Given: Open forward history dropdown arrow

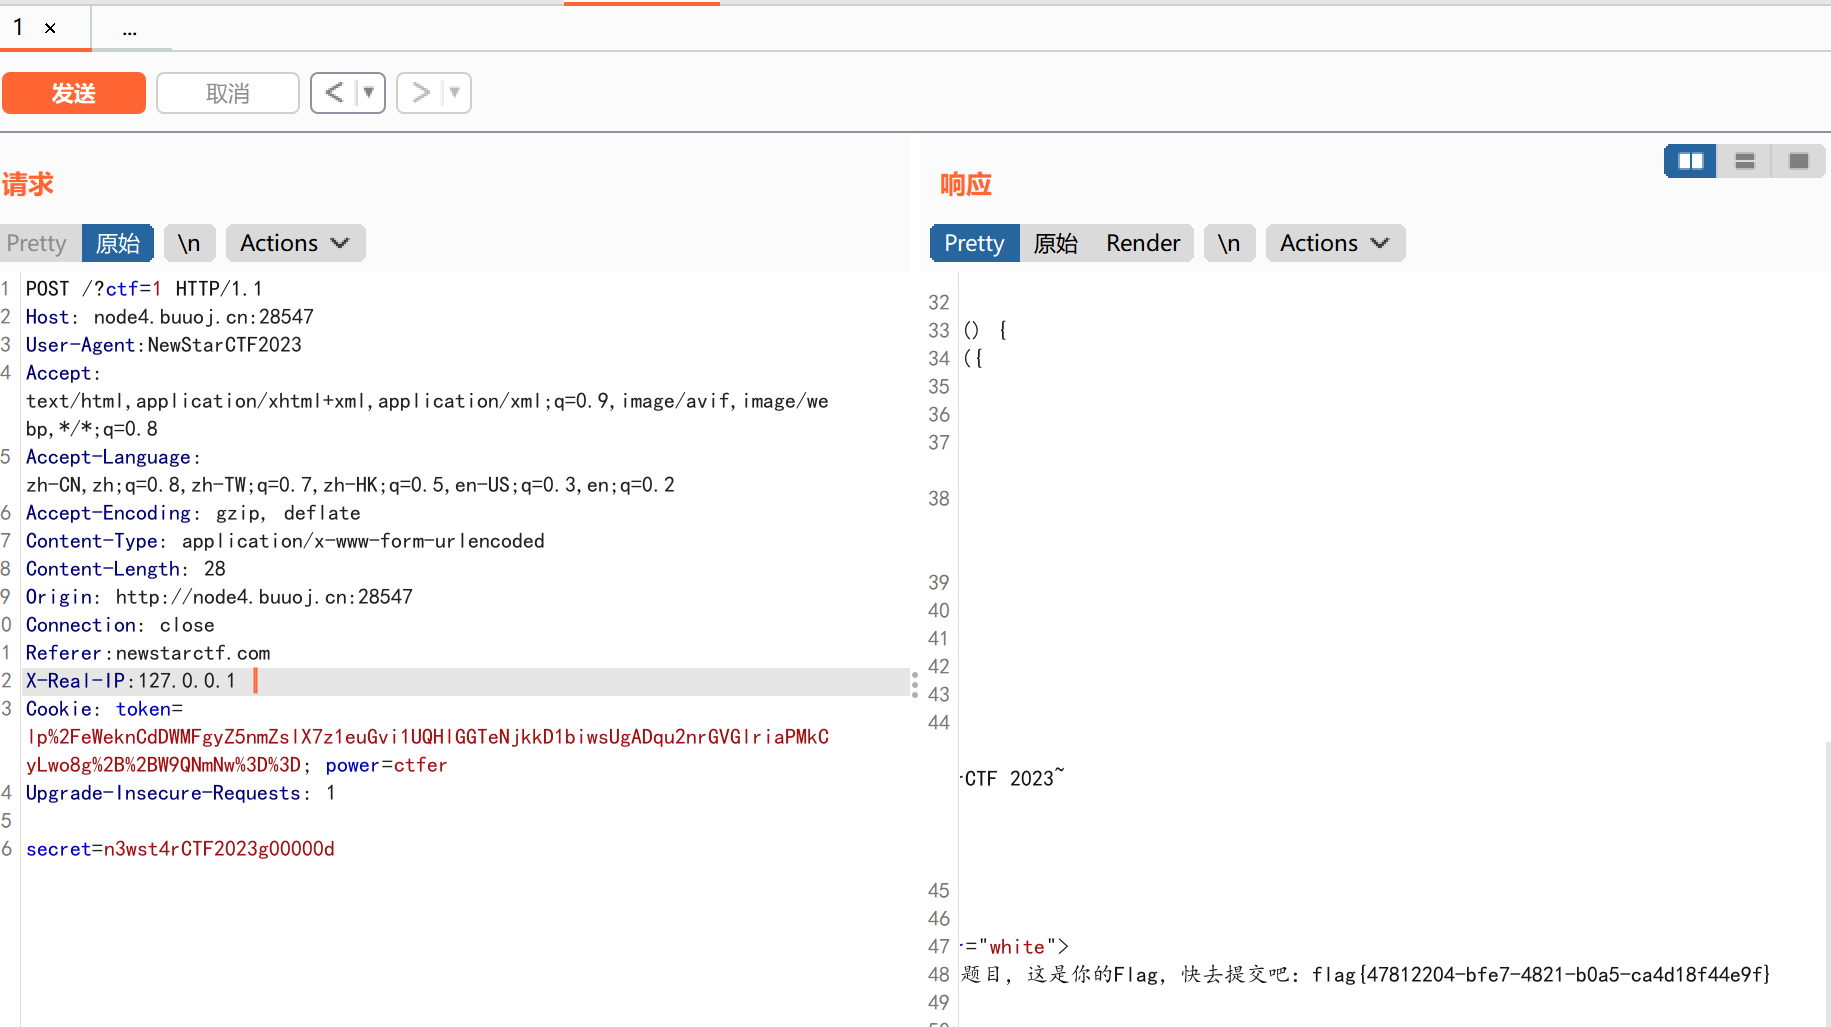Looking at the screenshot, I should pyautogui.click(x=455, y=93).
